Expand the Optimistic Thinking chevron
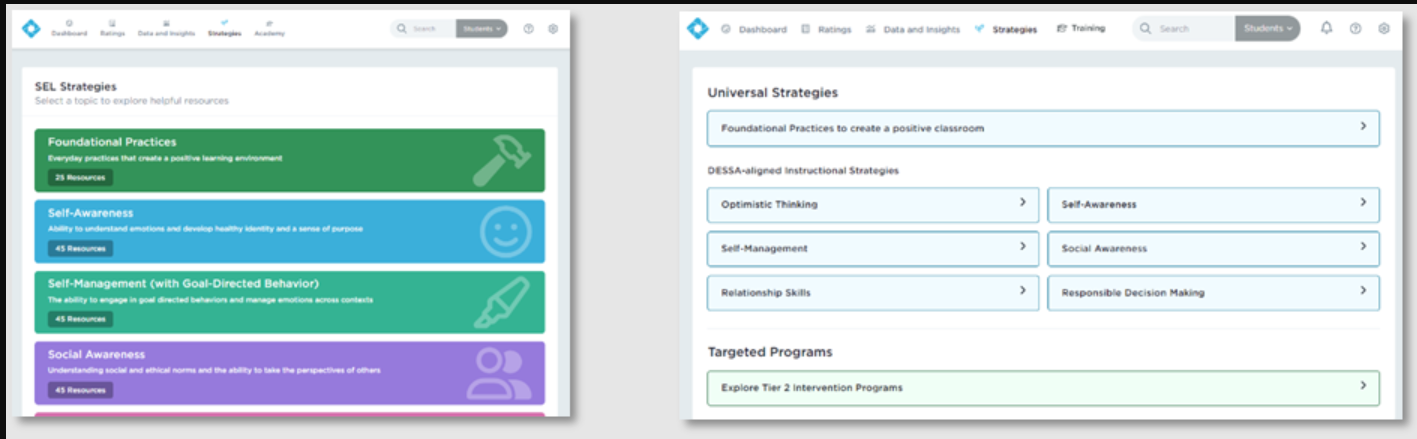The width and height of the screenshot is (1417, 439). (1022, 202)
